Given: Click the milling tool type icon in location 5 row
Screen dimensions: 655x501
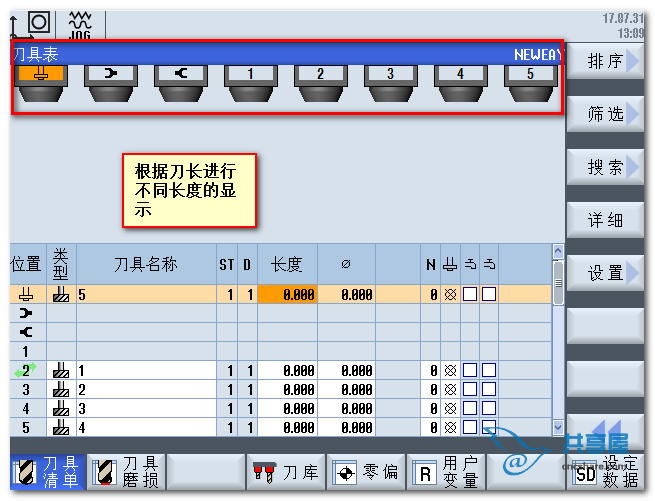Looking at the screenshot, I should (61, 427).
